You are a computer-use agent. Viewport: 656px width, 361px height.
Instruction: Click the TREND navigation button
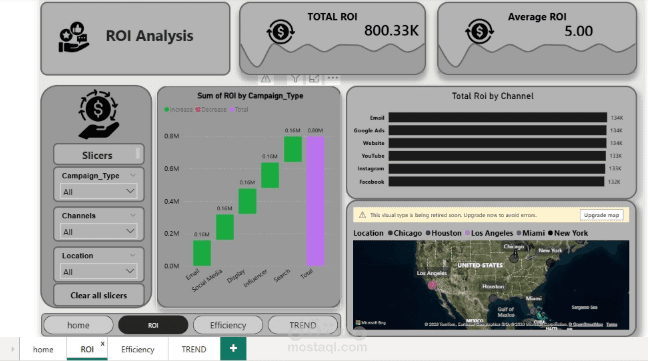tap(302, 325)
